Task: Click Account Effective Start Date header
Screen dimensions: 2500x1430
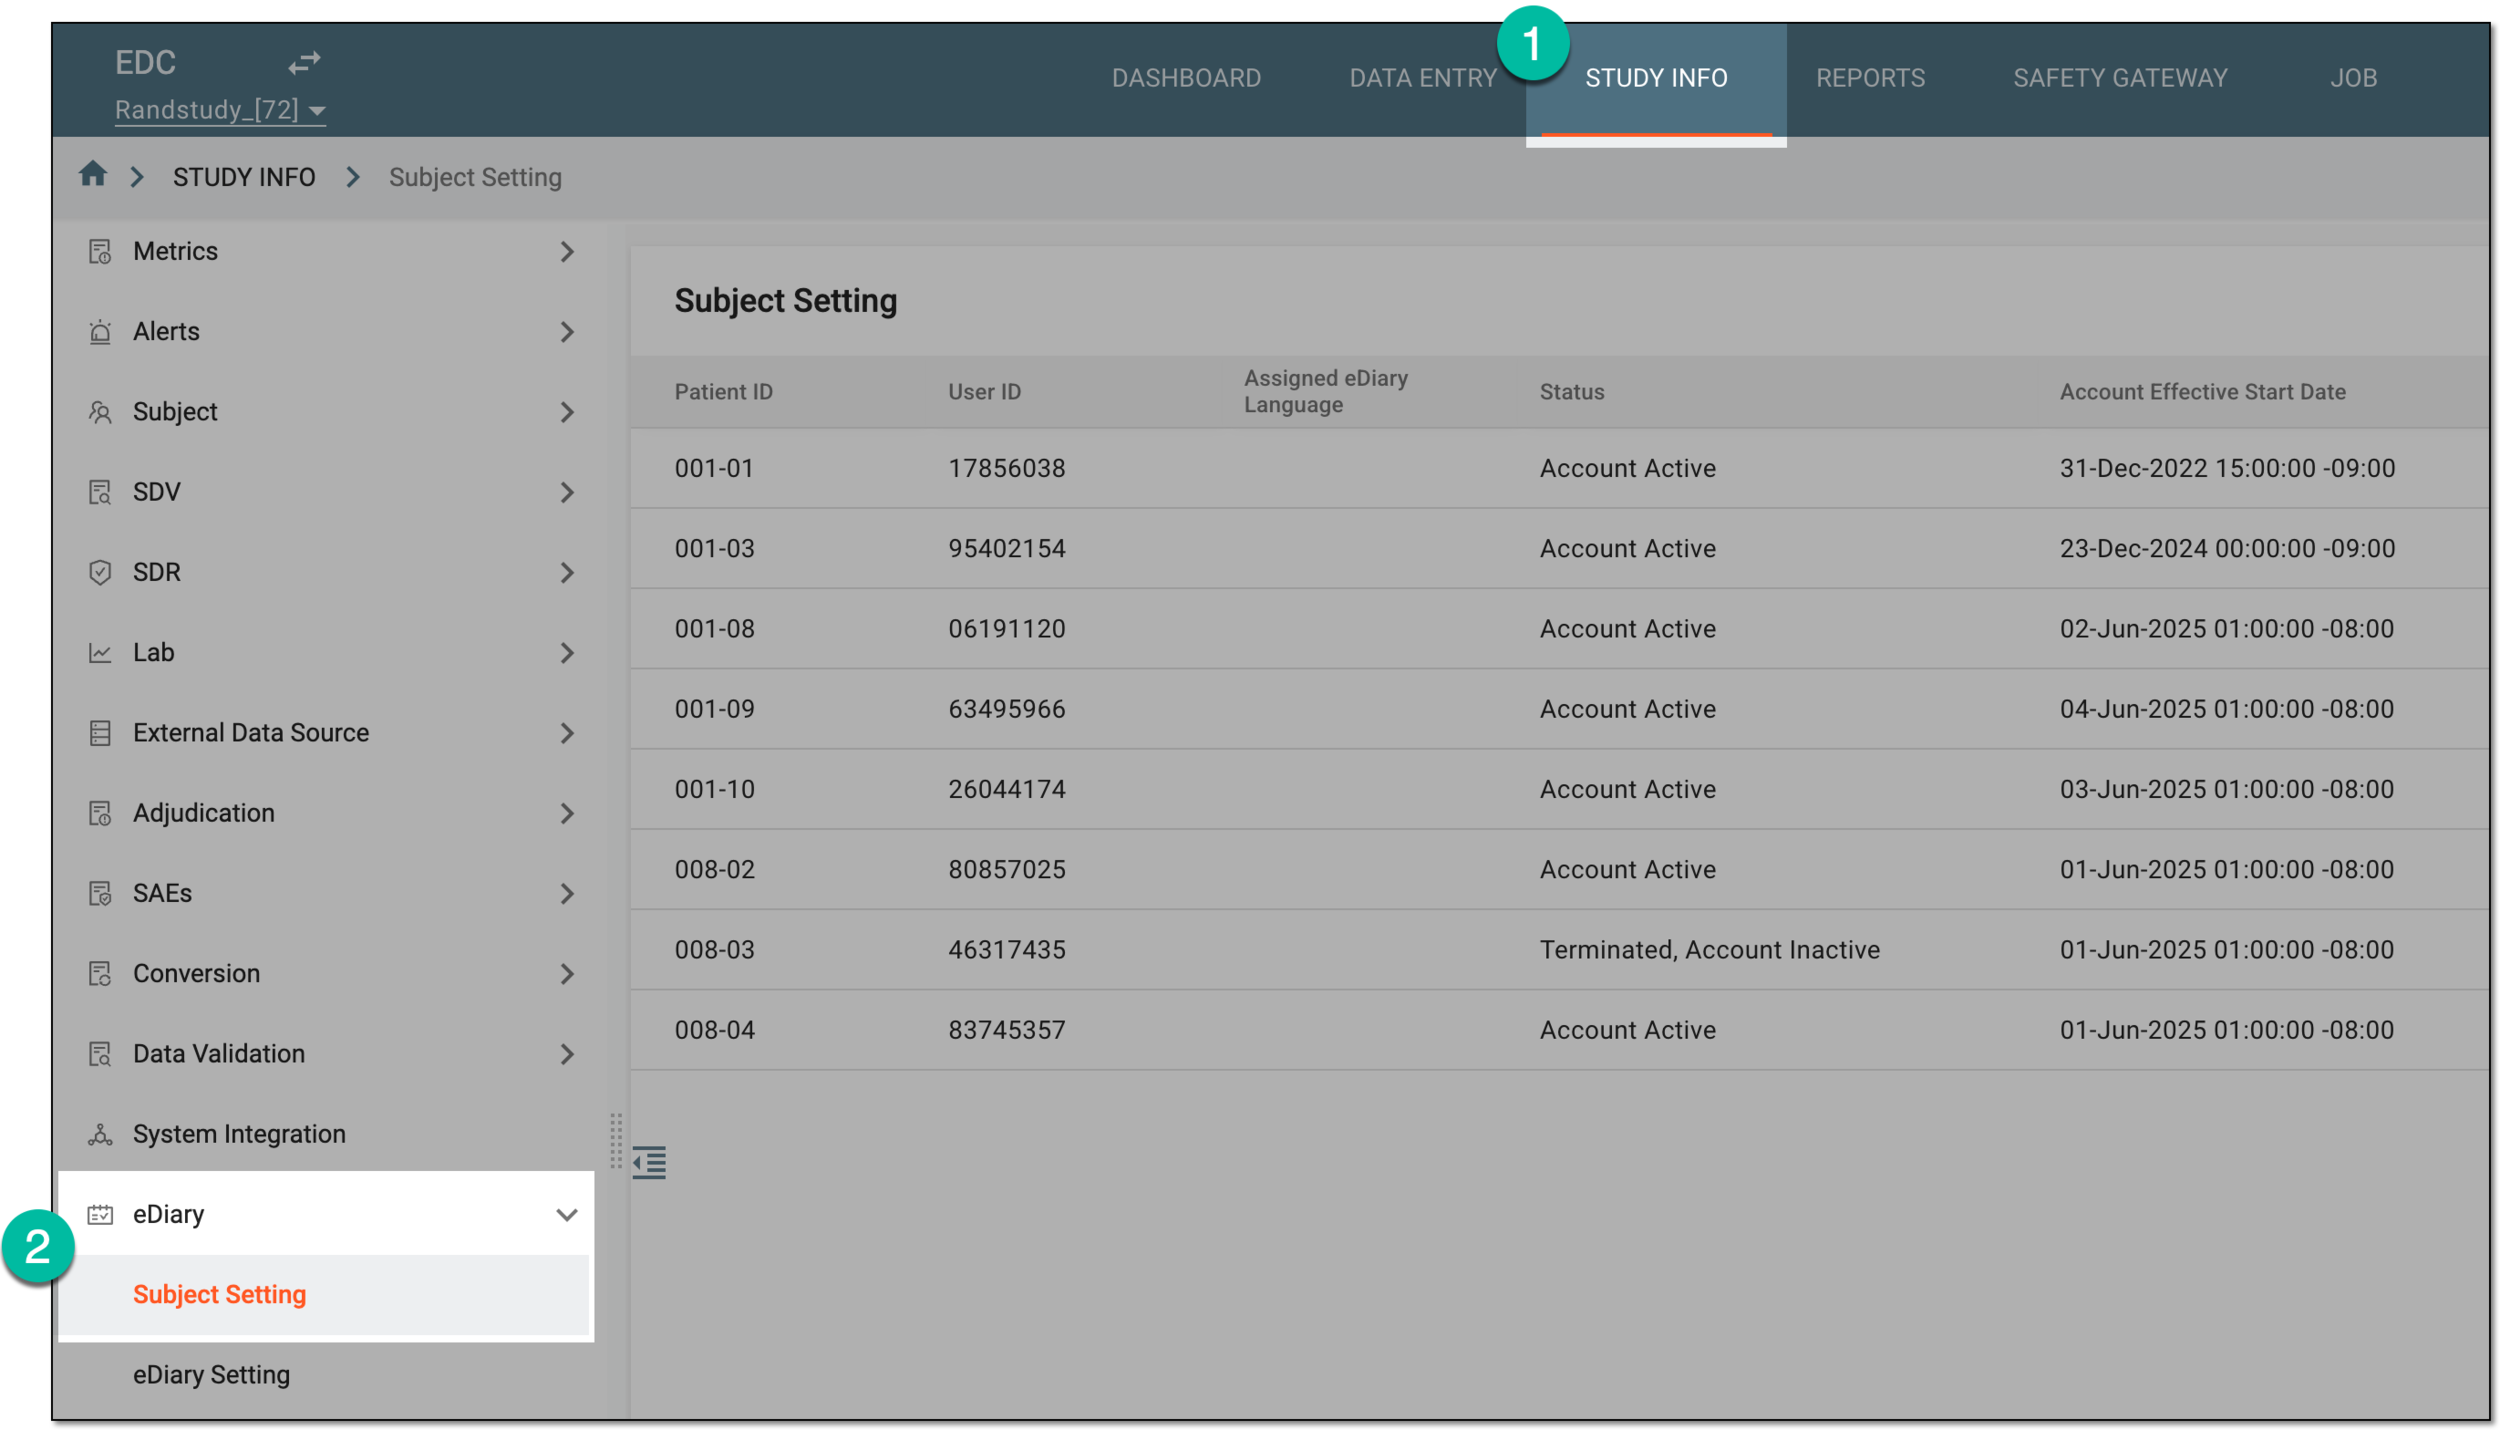Action: coord(2202,392)
